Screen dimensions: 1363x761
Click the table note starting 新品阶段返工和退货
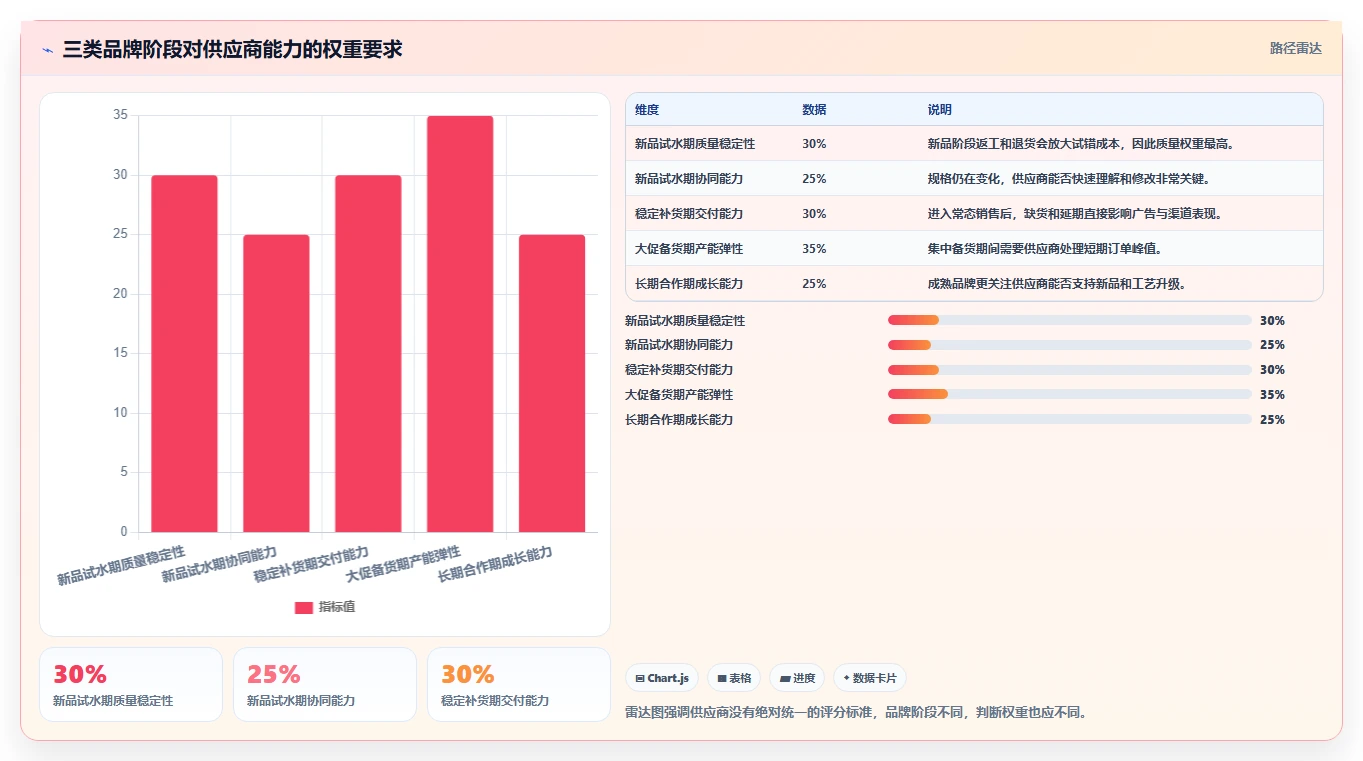point(1081,144)
